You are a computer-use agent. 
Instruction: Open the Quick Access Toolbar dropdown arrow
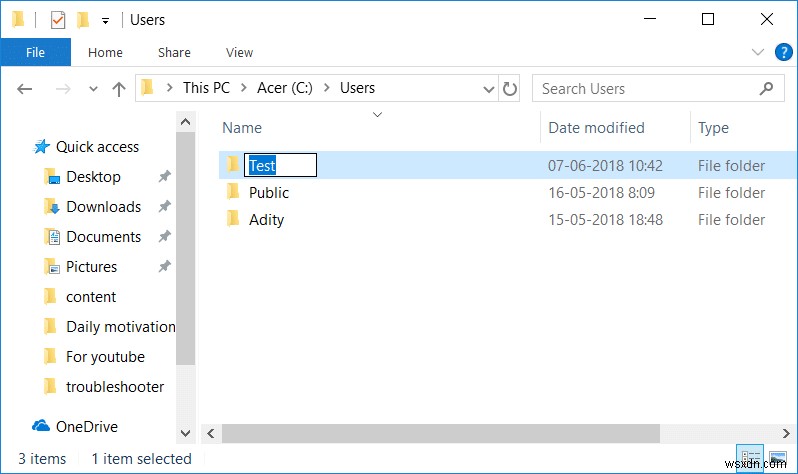pyautogui.click(x=105, y=20)
